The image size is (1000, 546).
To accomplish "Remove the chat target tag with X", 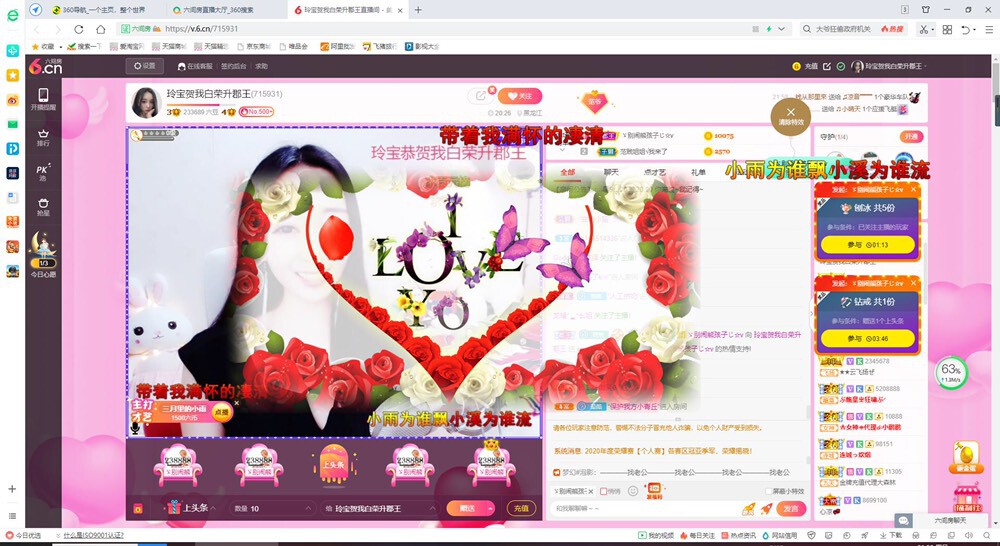I will point(590,491).
